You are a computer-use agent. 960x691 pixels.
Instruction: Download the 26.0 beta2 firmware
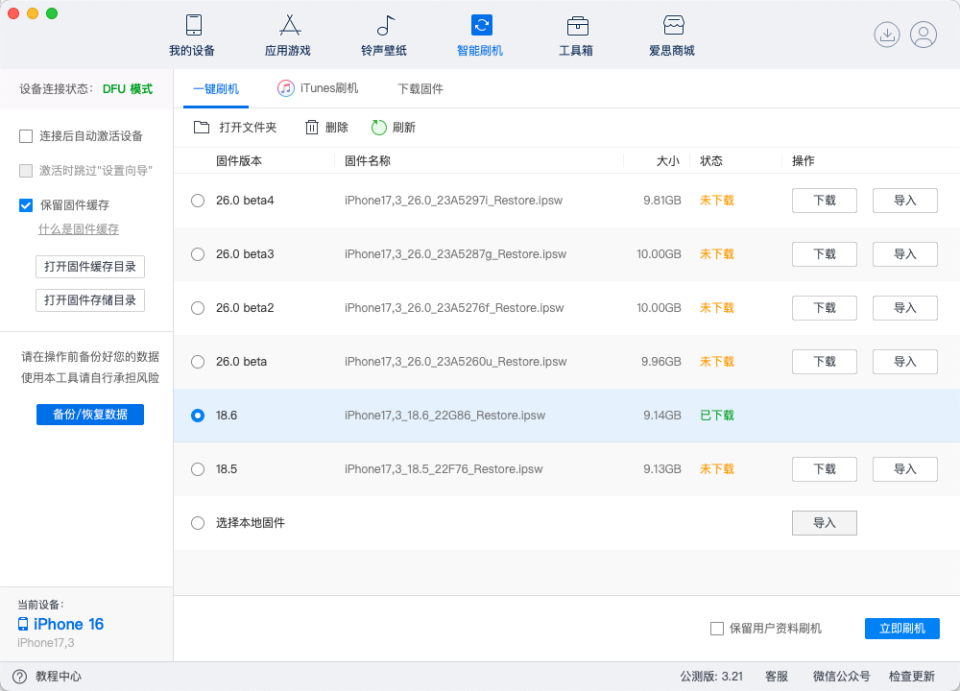pos(824,308)
